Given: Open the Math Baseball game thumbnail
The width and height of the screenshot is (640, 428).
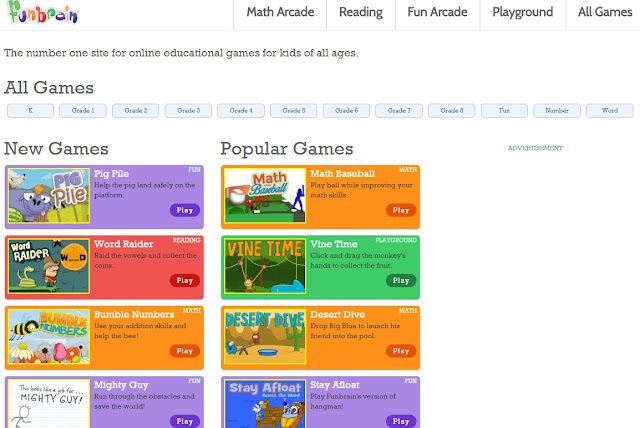Looking at the screenshot, I should (265, 195).
